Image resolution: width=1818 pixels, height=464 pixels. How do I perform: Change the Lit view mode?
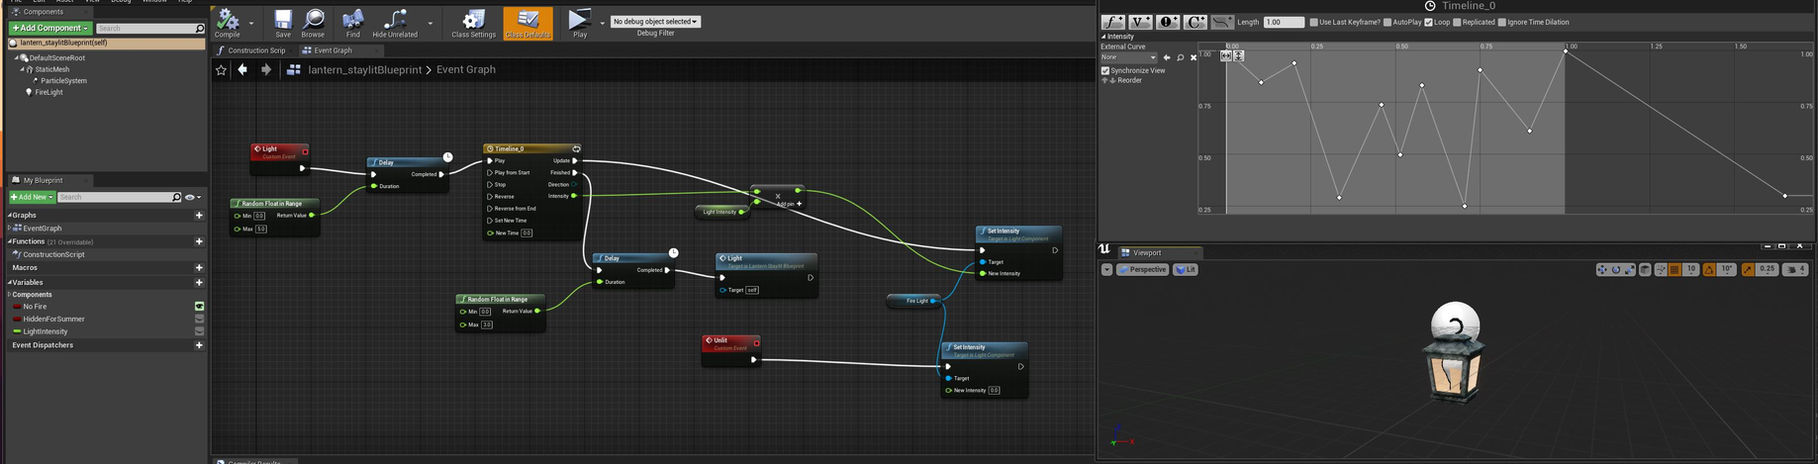click(x=1186, y=269)
